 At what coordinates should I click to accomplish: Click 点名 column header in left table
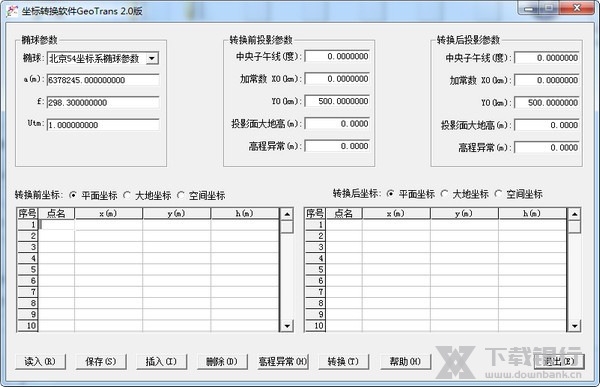click(57, 214)
